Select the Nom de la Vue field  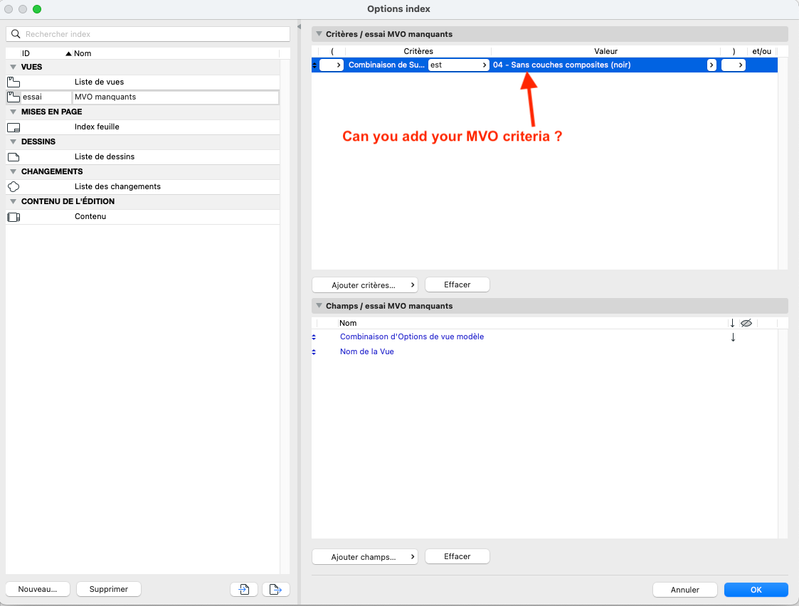point(367,352)
